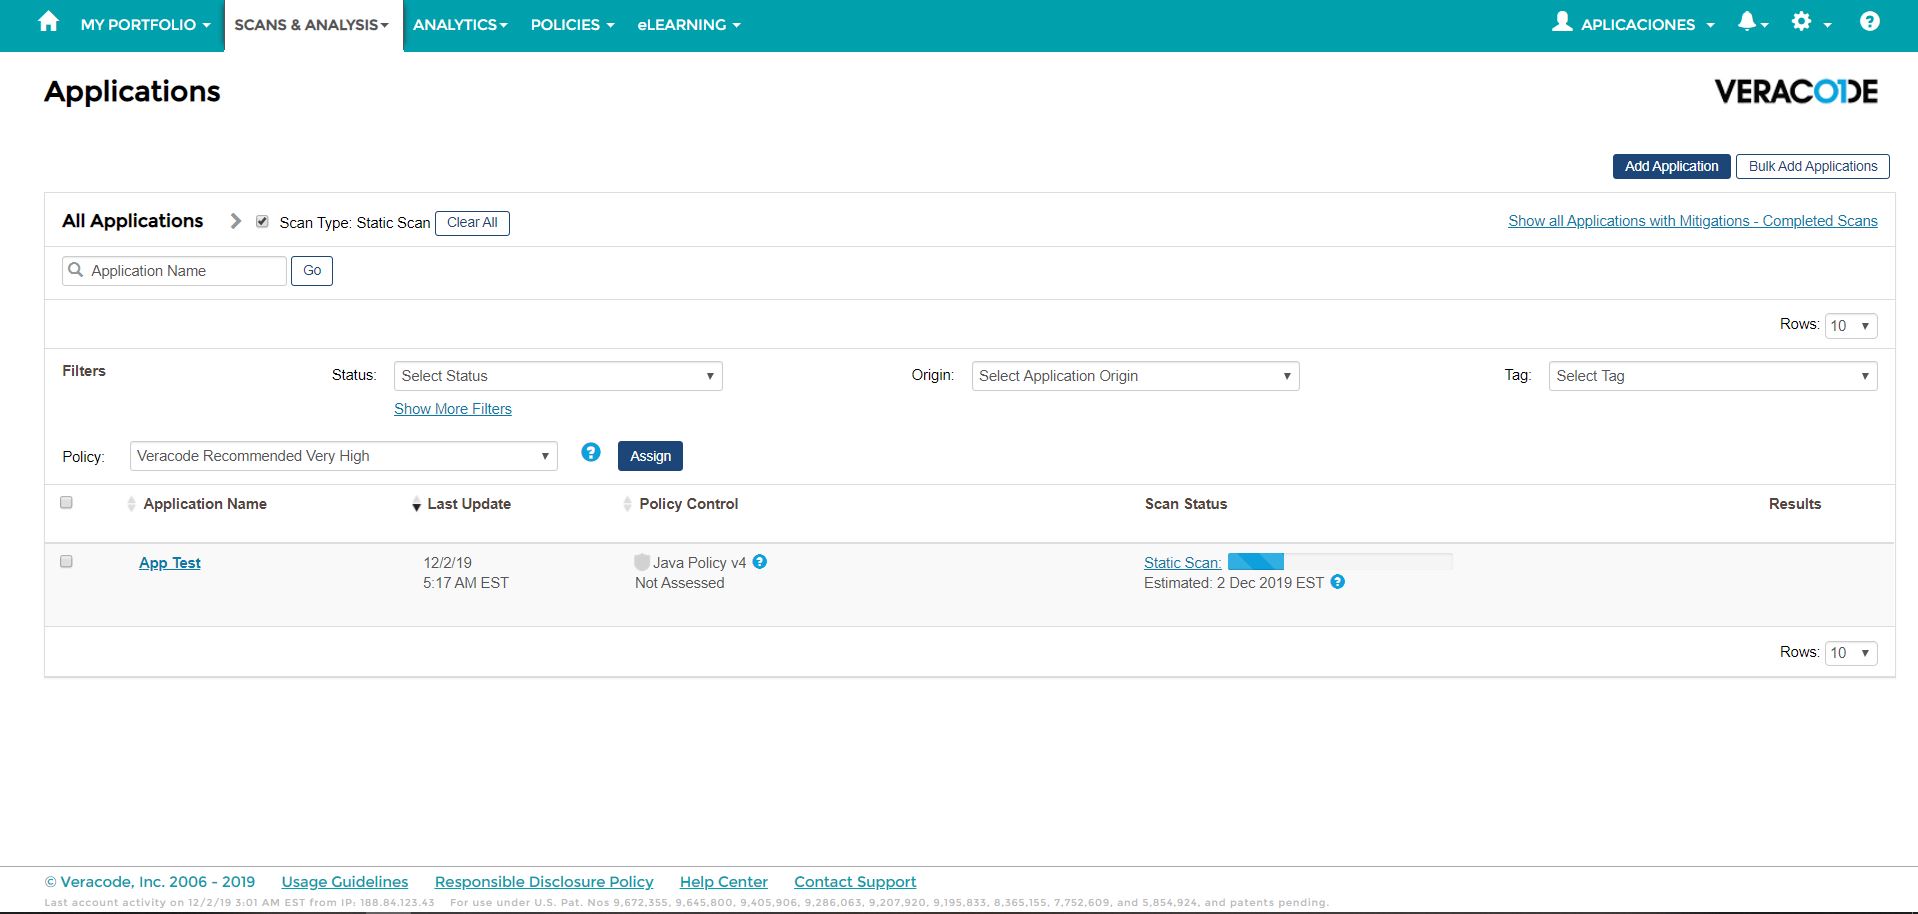
Task: Open the Responsible Disclosure Policy link
Action: click(x=544, y=882)
